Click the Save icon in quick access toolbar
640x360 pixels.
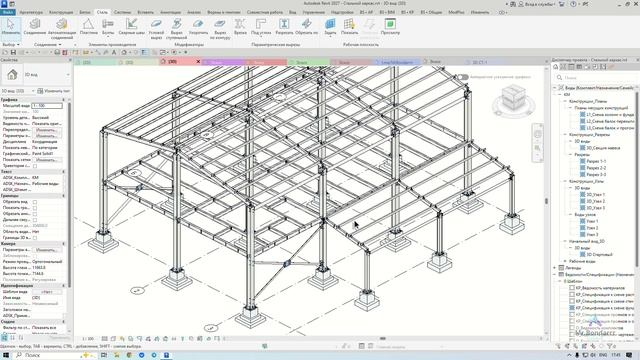[x=13, y=52]
